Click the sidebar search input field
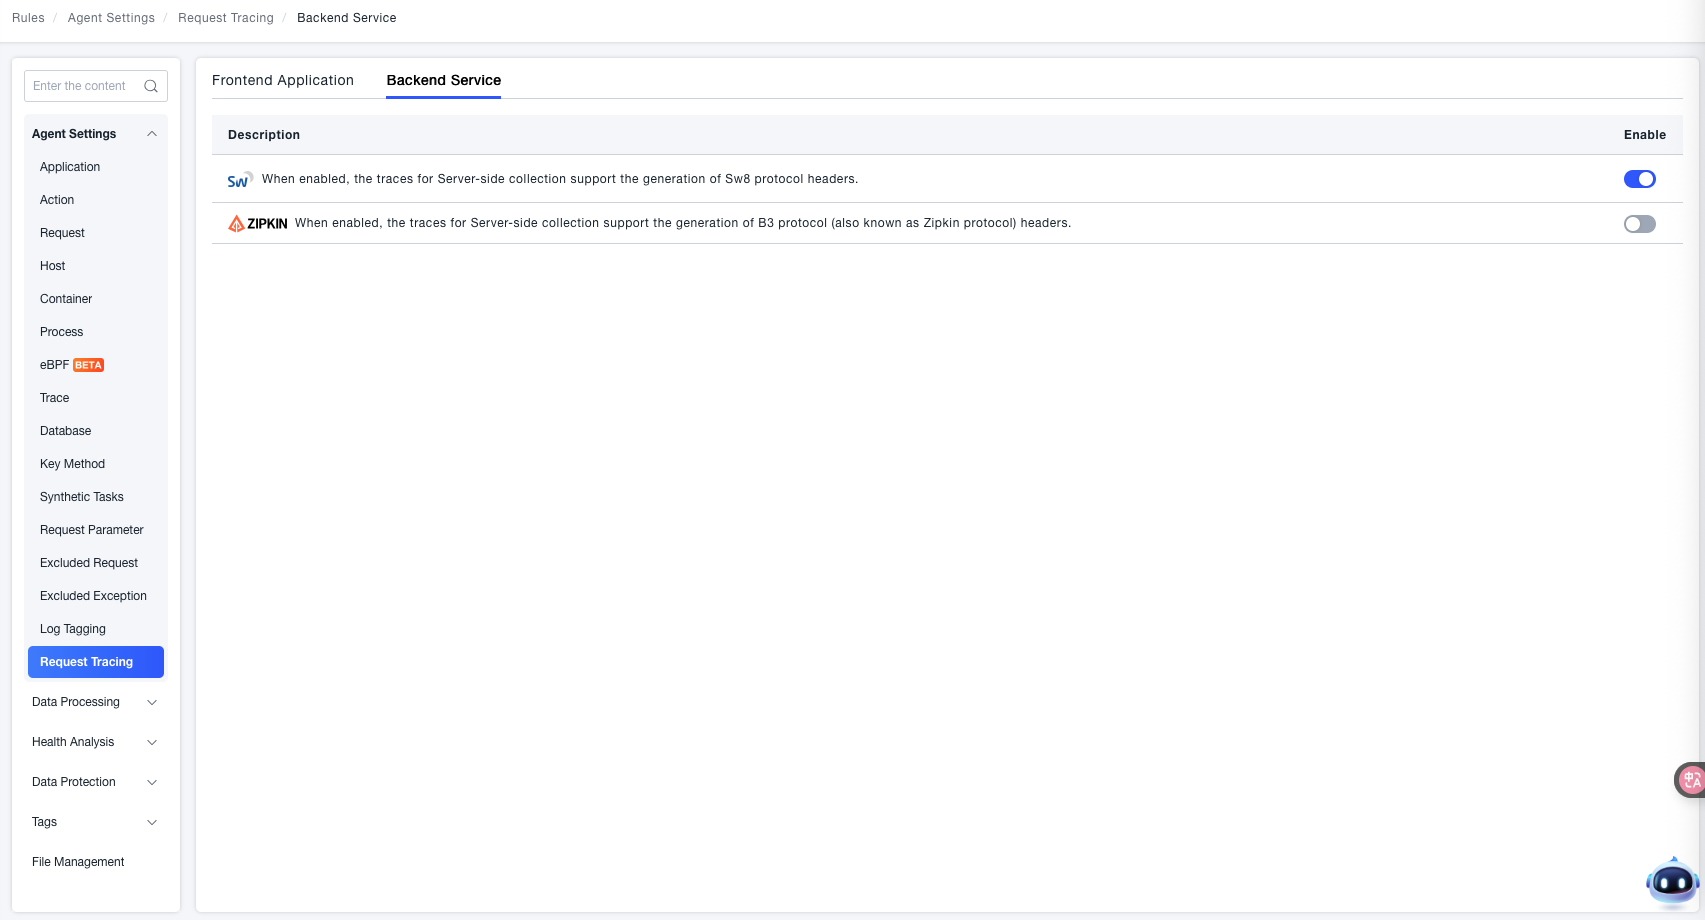 pyautogui.click(x=84, y=86)
